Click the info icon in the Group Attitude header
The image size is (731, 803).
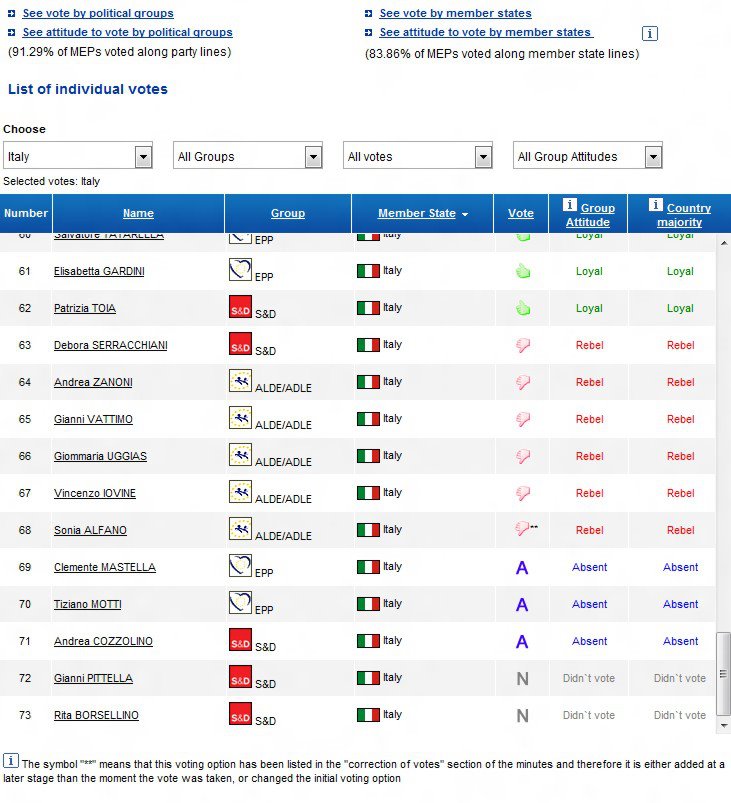pyautogui.click(x=570, y=205)
